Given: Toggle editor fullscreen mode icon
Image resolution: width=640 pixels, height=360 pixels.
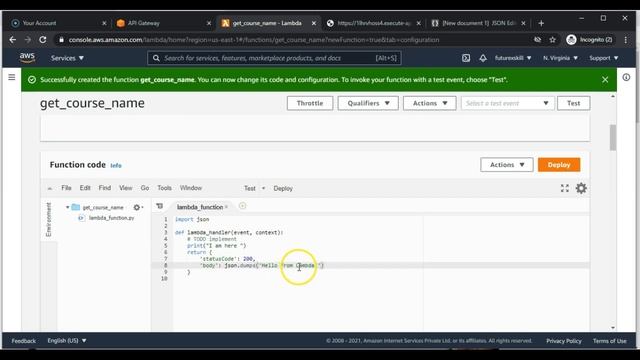Looking at the screenshot, I should click(564, 188).
